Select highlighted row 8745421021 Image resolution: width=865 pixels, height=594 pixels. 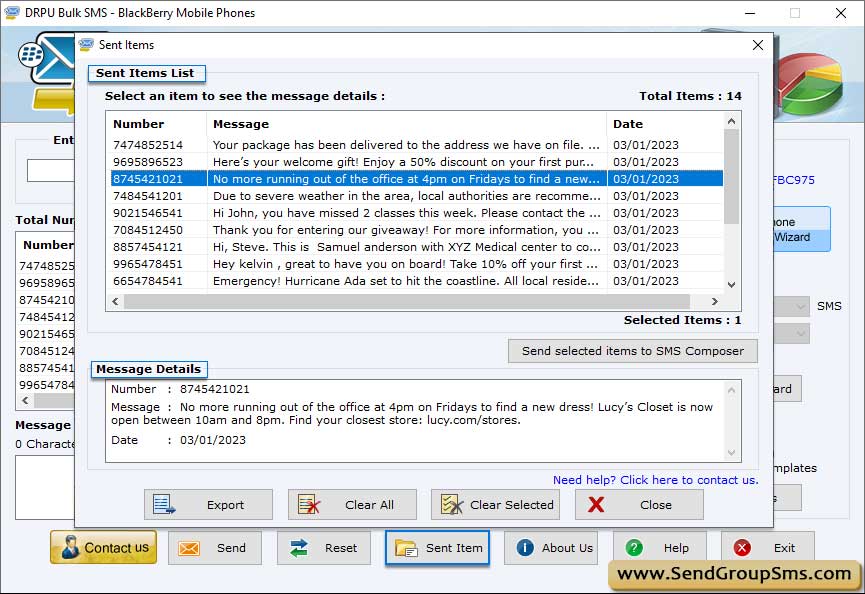(x=415, y=179)
